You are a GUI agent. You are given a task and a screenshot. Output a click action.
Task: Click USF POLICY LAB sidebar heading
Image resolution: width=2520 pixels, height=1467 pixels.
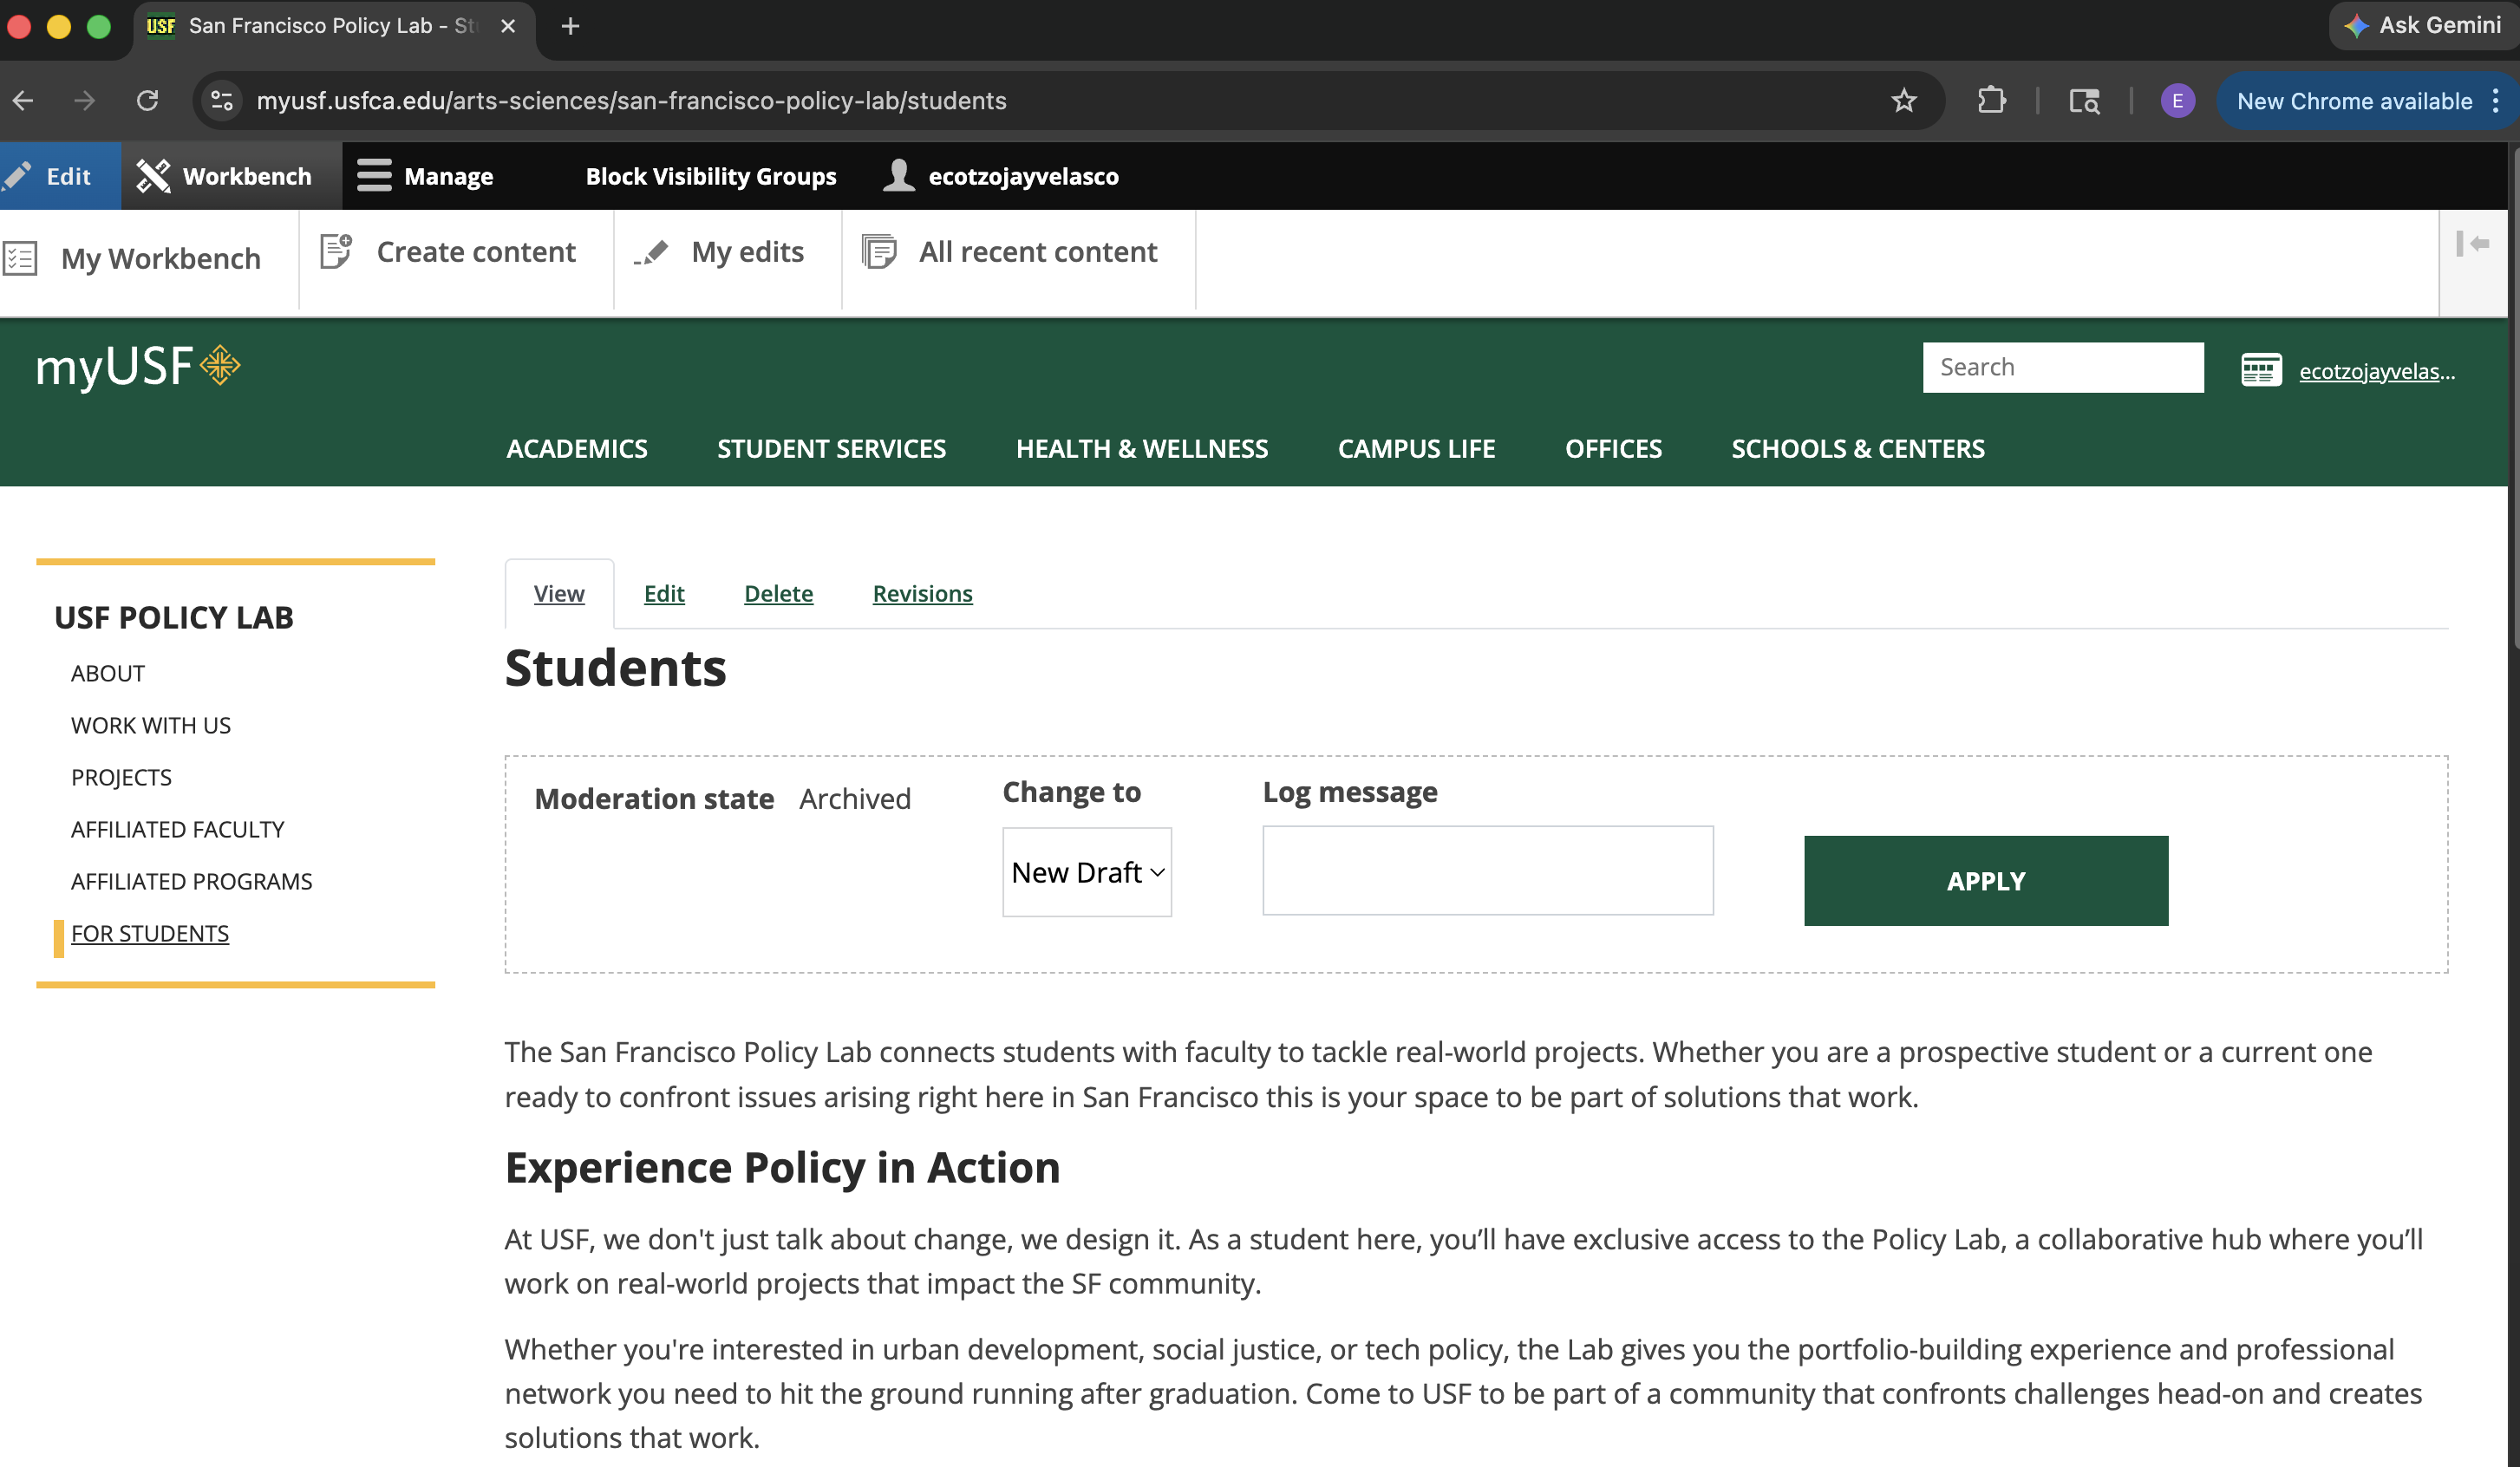[174, 617]
